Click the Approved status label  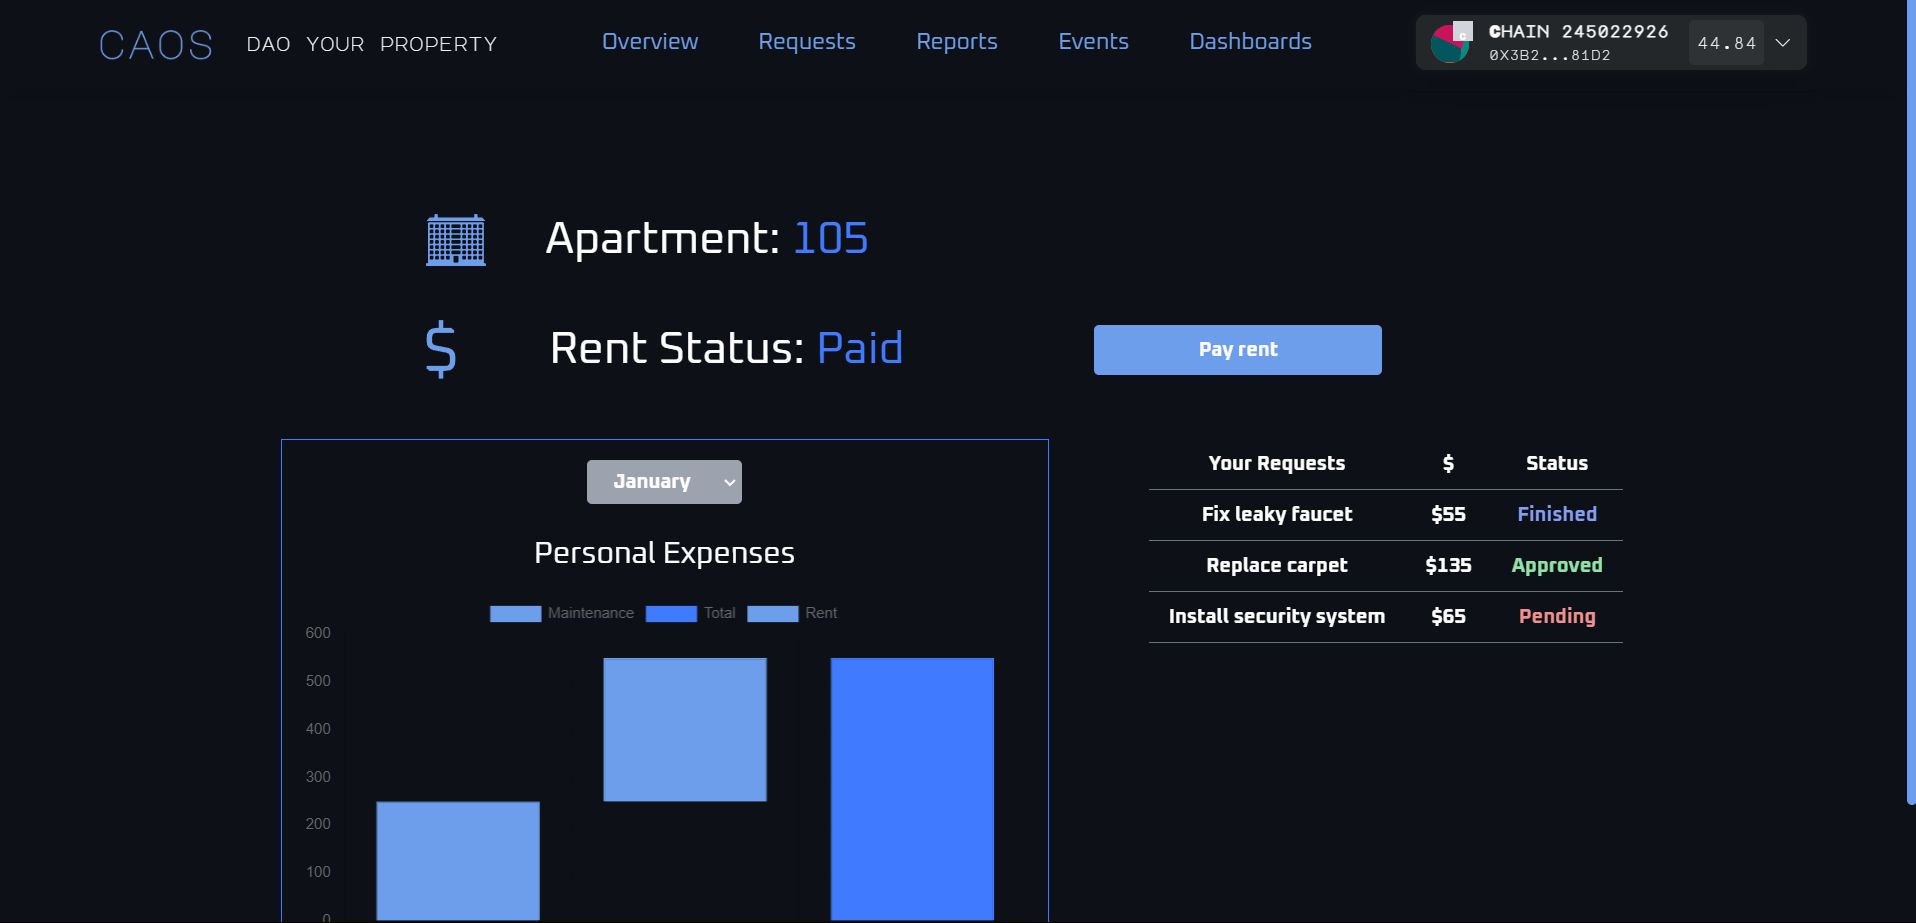click(x=1557, y=565)
